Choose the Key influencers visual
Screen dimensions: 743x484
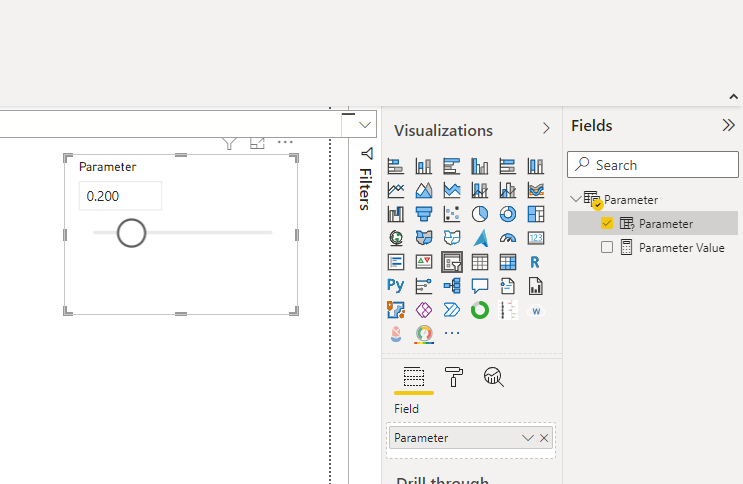[x=424, y=286]
